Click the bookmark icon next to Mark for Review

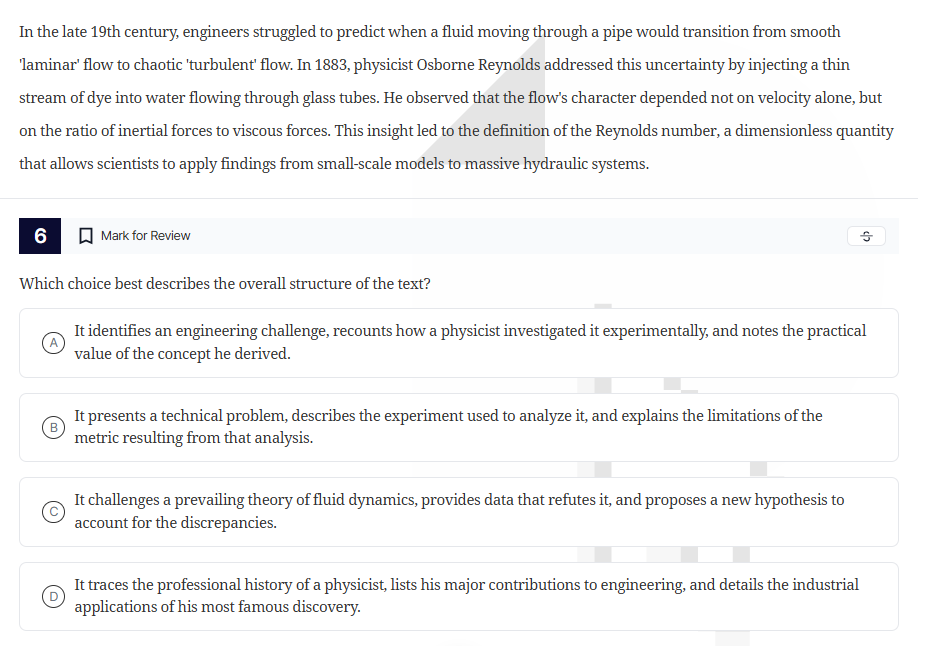pyautogui.click(x=85, y=235)
